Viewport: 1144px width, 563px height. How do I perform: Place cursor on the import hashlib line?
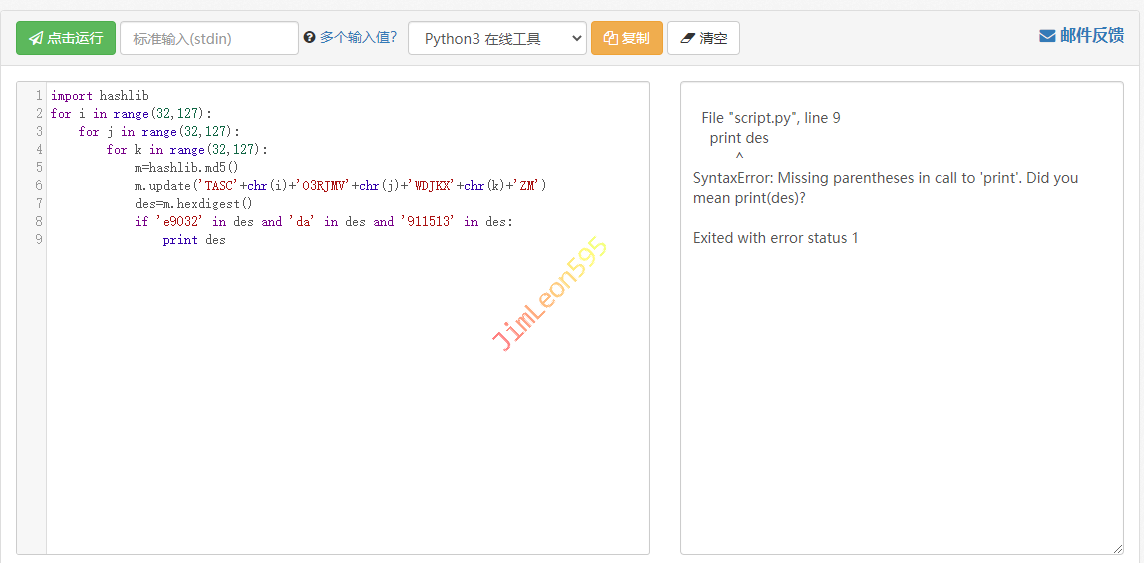coord(100,96)
